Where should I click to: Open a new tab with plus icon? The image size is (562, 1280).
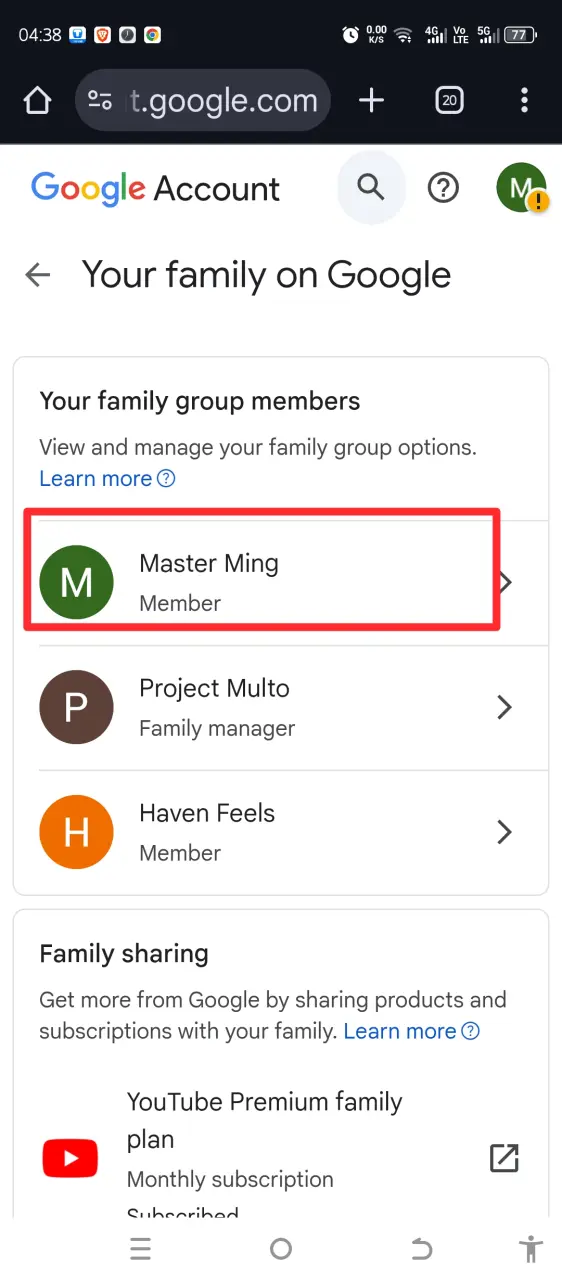(x=372, y=100)
